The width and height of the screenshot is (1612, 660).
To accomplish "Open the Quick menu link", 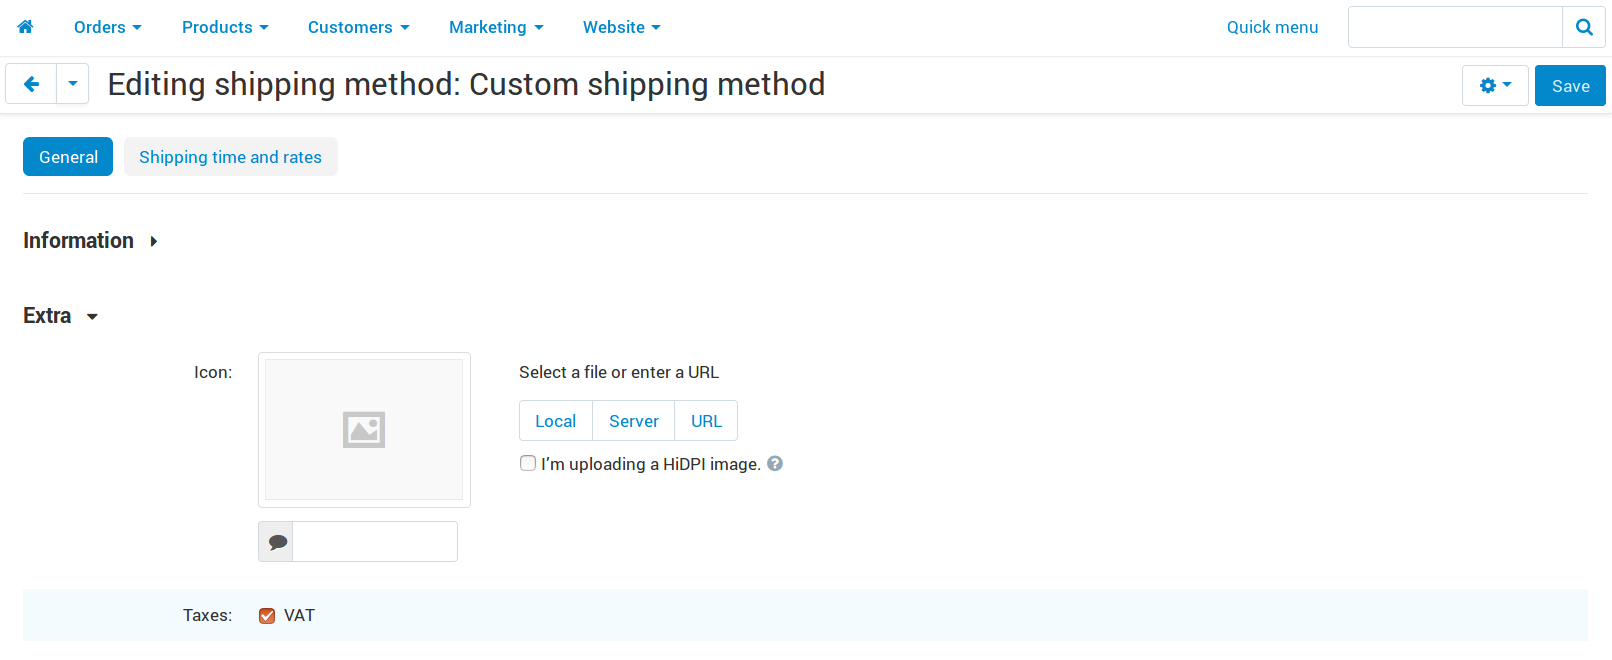I will click(1272, 27).
